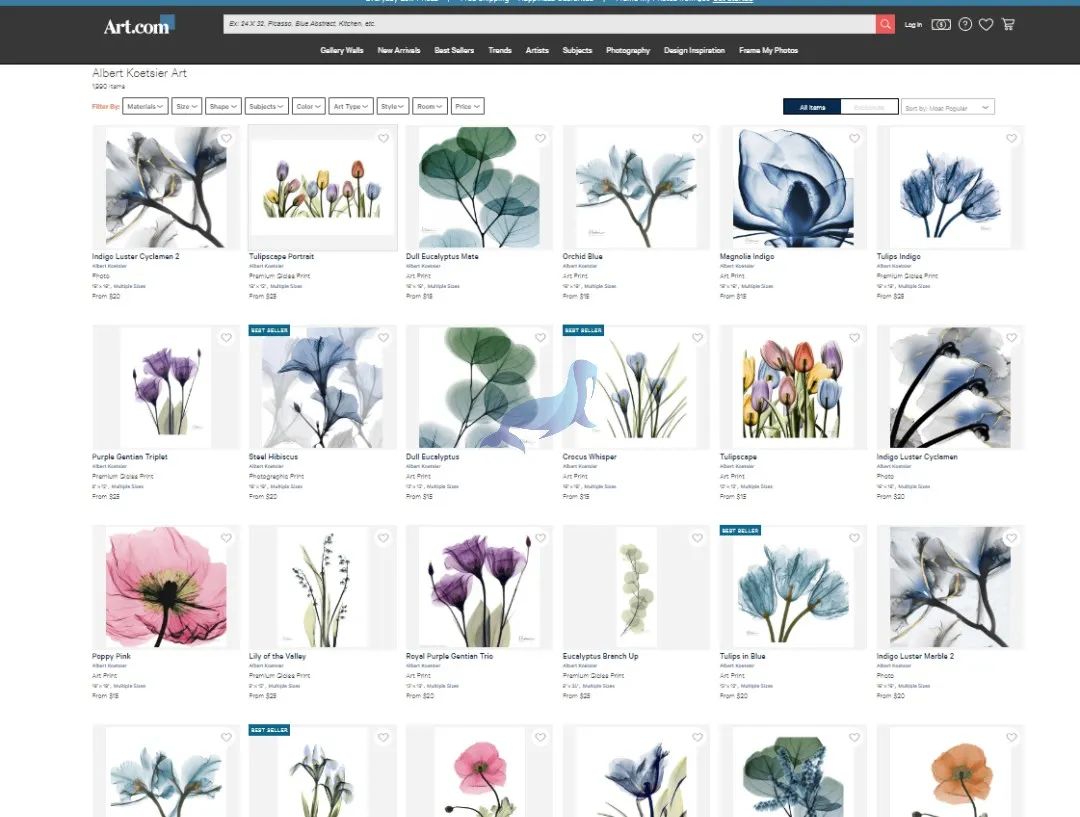The height and width of the screenshot is (817, 1080).
Task: Open the Royal Purple Gentian Trio thumbnail
Action: [479, 587]
